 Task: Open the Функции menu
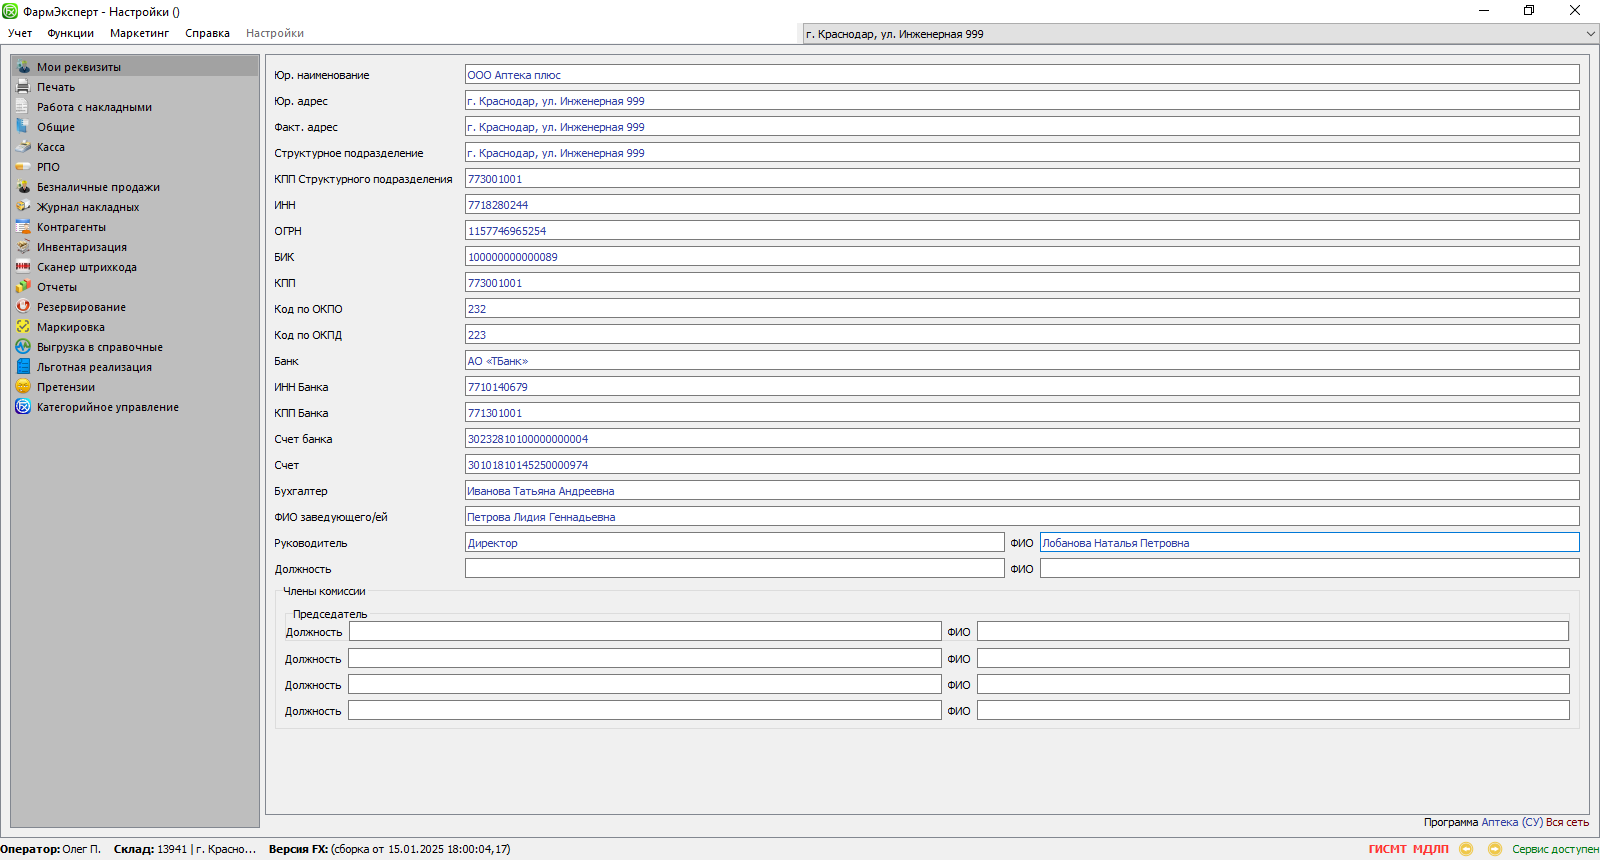coord(70,33)
